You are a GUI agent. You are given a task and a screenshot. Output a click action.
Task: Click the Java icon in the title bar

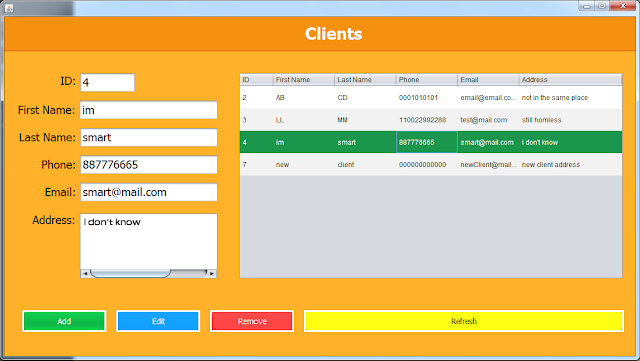(x=9, y=8)
